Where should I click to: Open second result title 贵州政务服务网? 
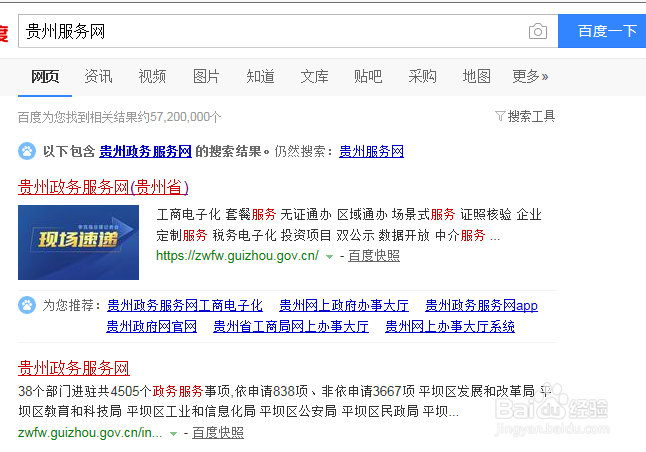[74, 368]
